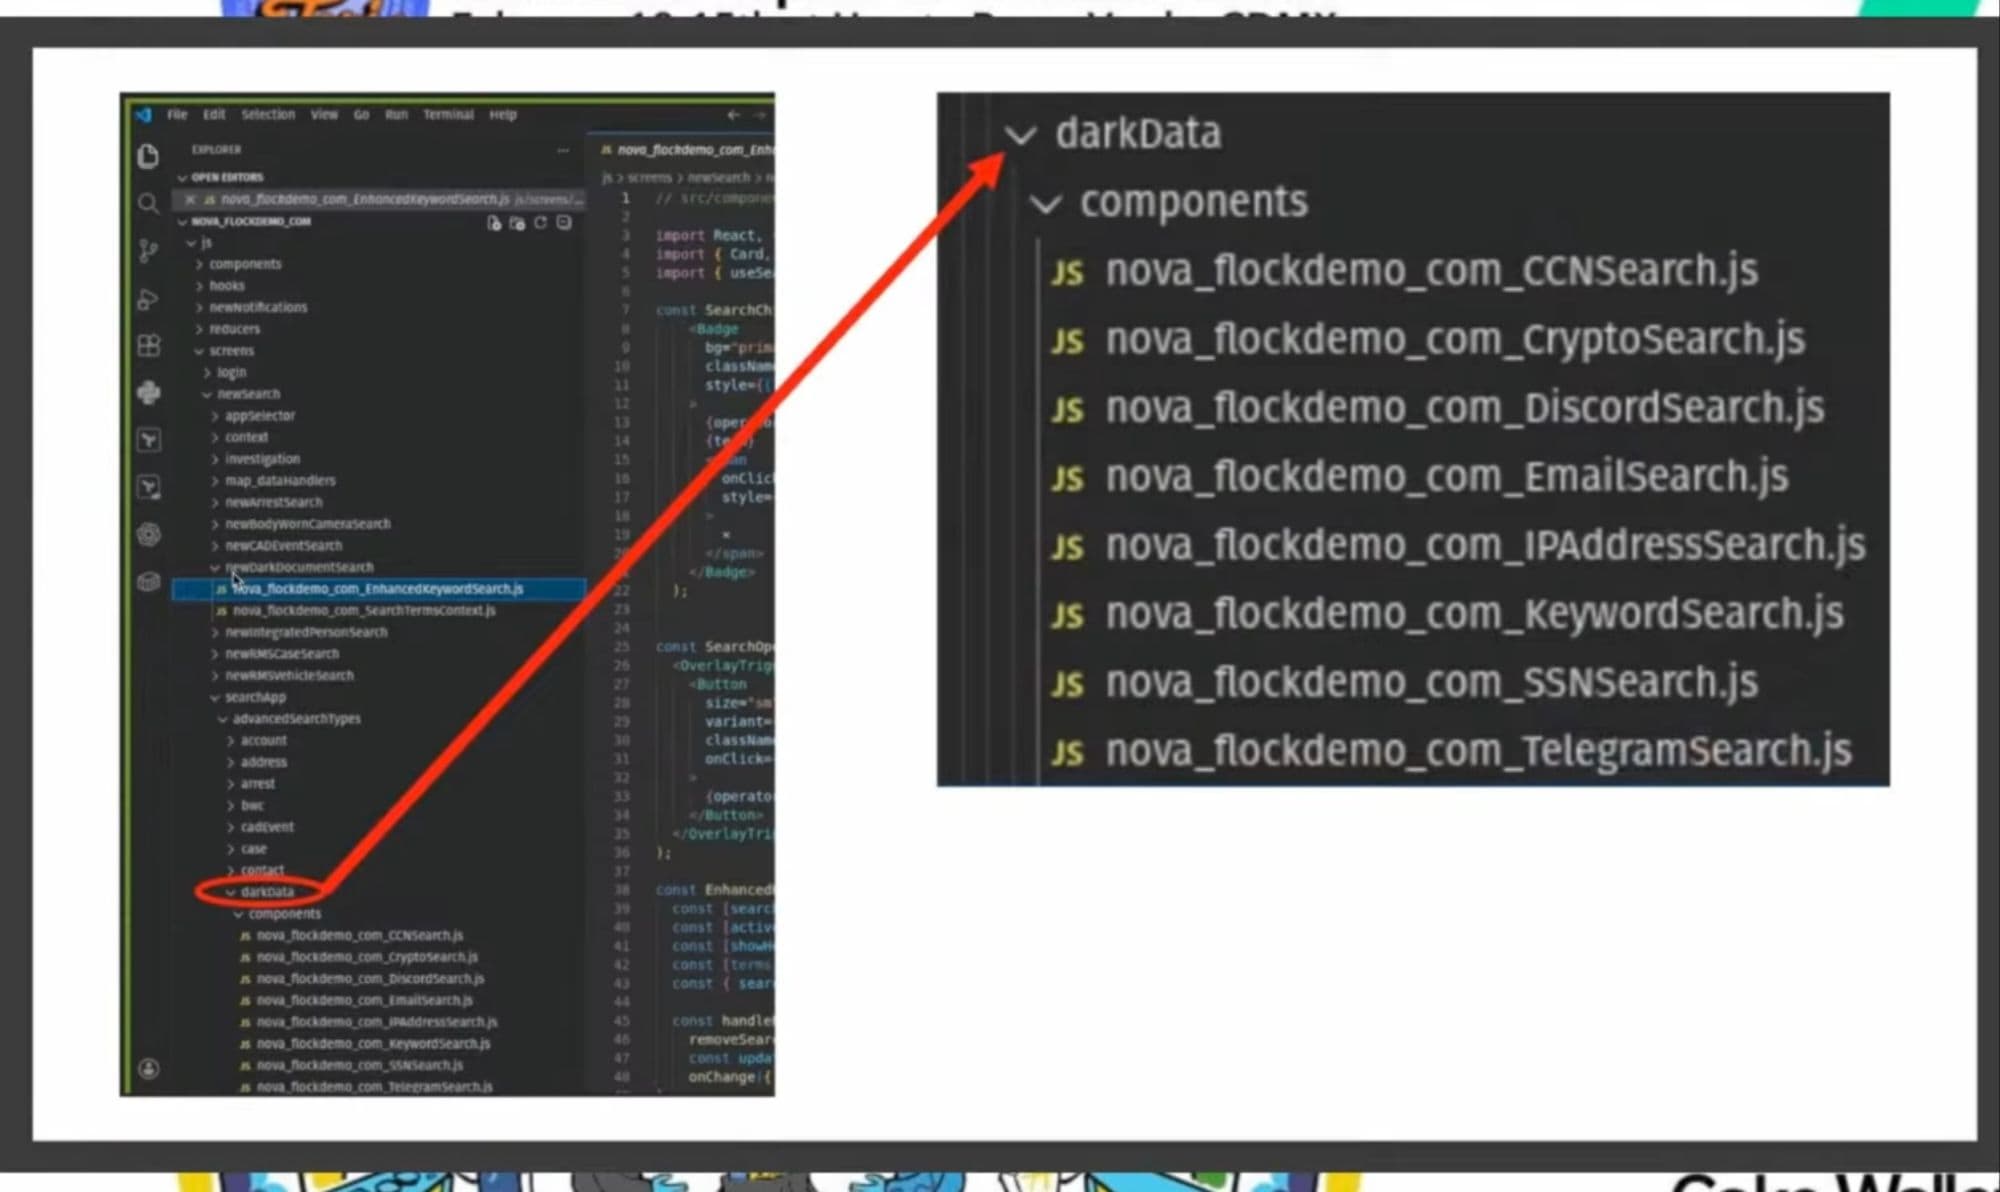Create a new file using the Explorer toolbar icon

492,223
